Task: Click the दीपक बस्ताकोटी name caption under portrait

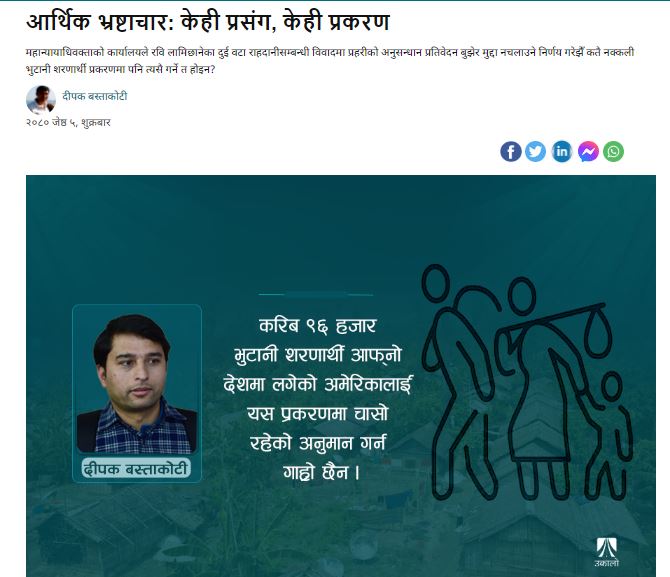Action: tap(136, 469)
